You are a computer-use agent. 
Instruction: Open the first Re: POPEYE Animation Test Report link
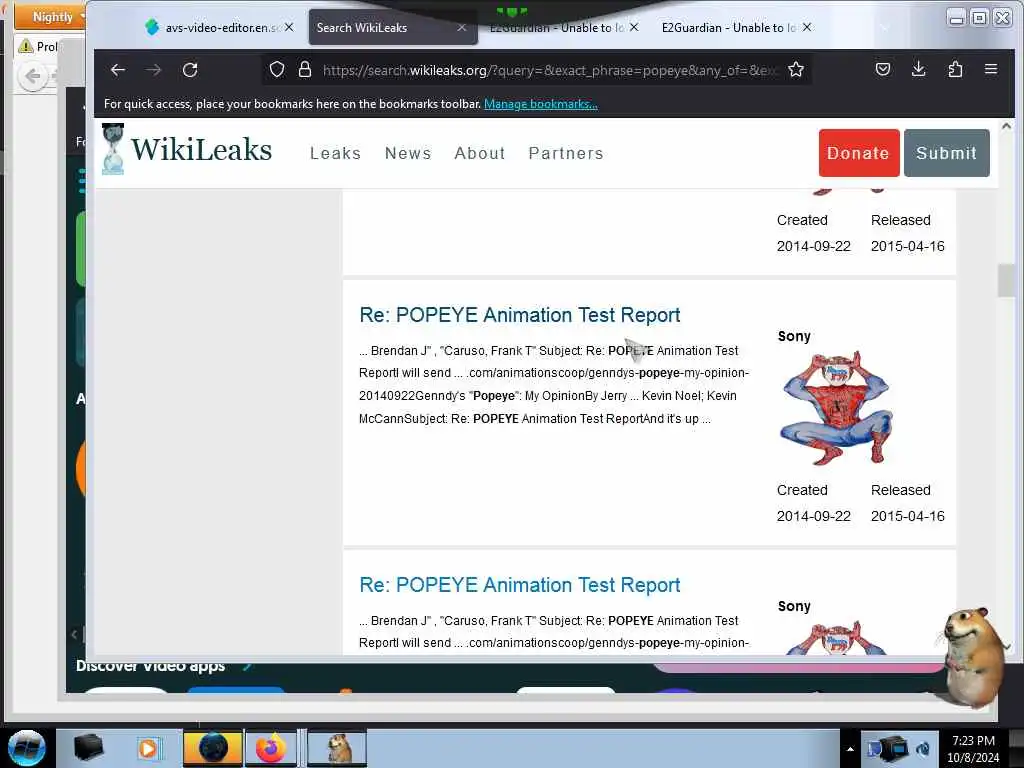[x=520, y=315]
